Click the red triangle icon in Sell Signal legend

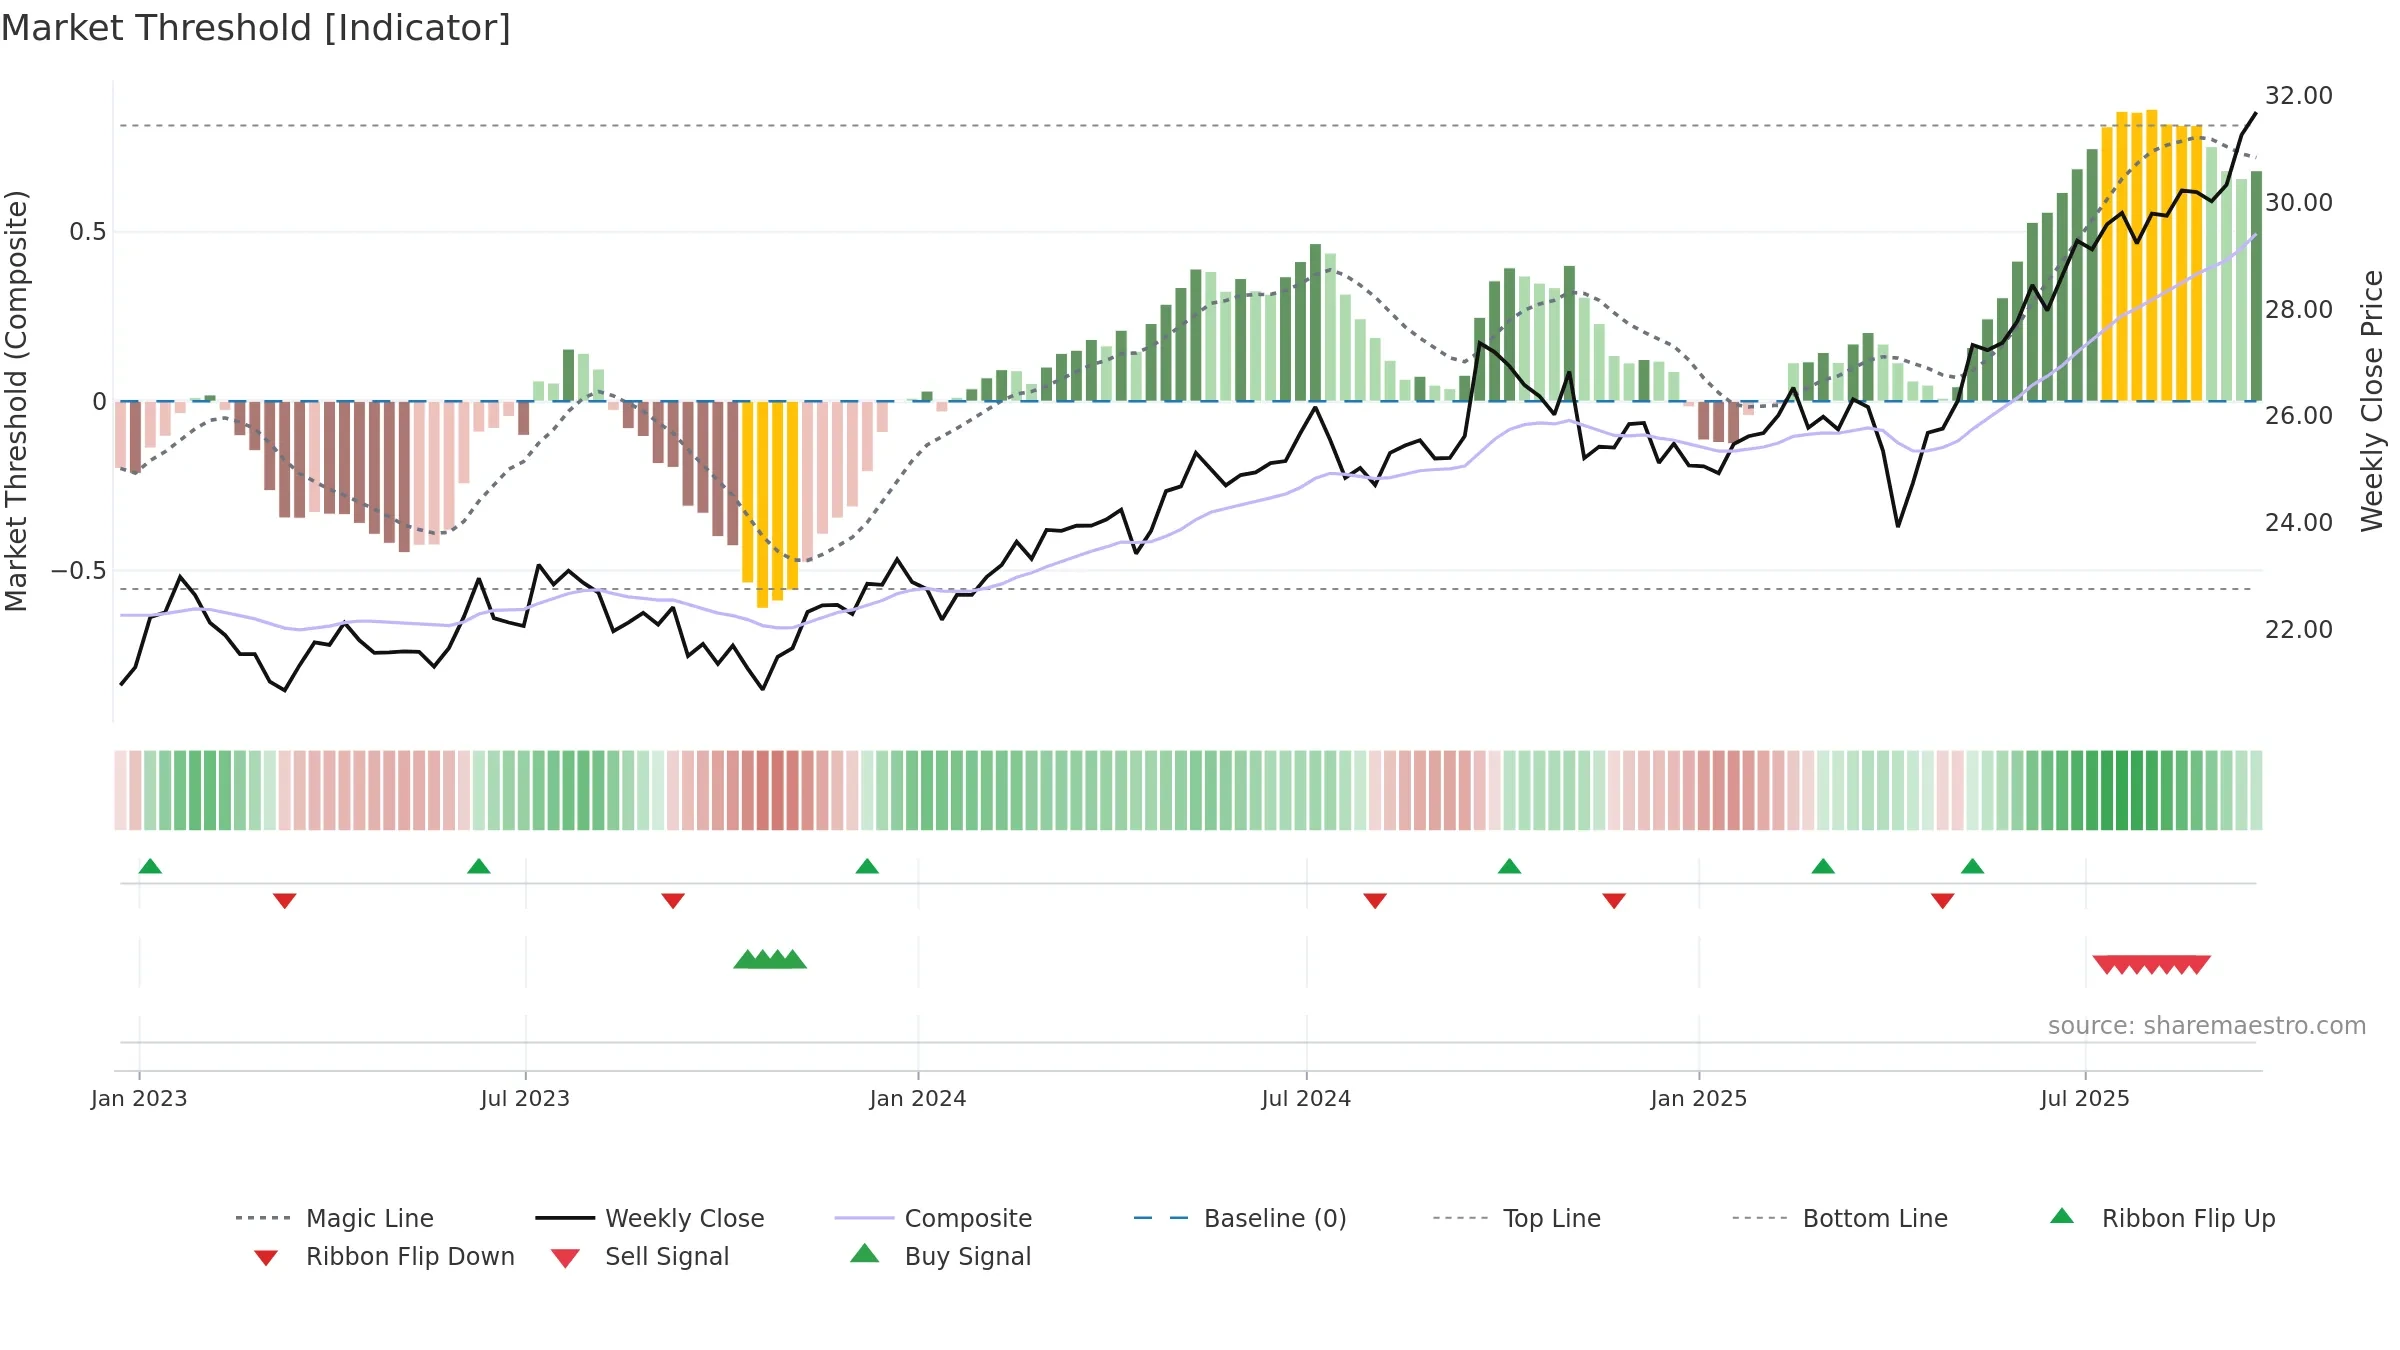565,1258
